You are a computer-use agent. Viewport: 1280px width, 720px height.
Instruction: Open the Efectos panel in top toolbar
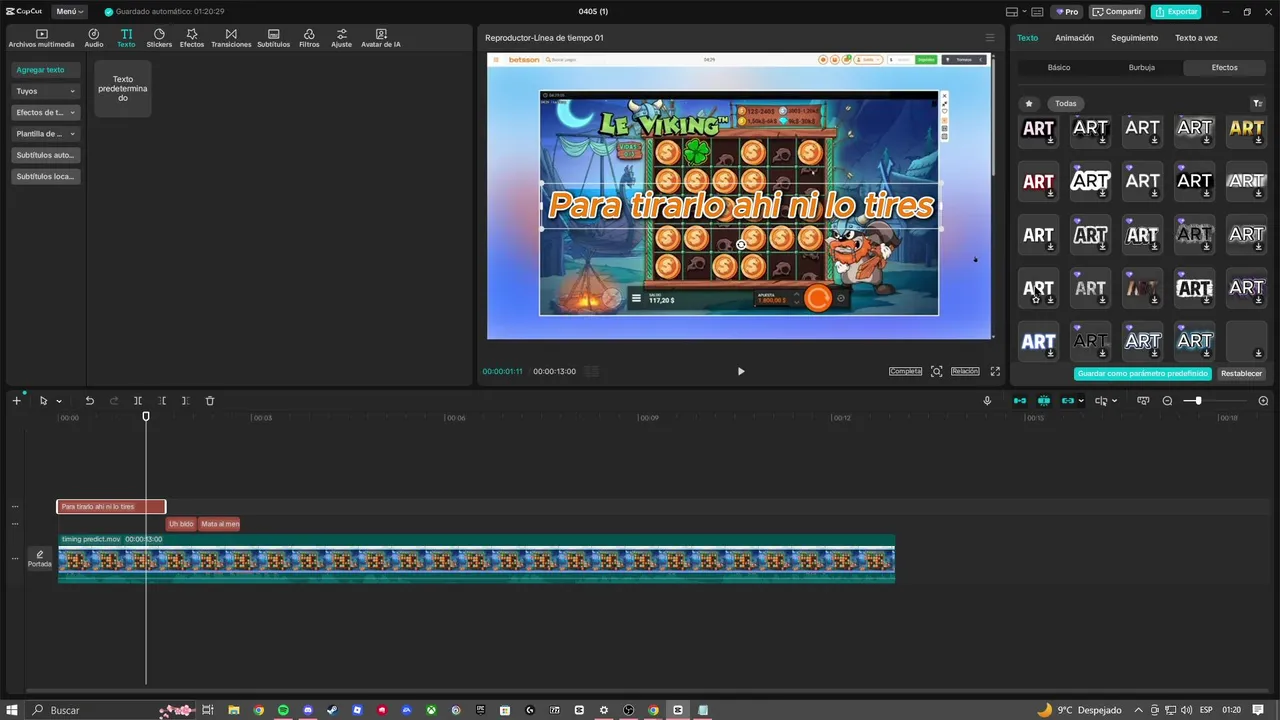pos(192,38)
